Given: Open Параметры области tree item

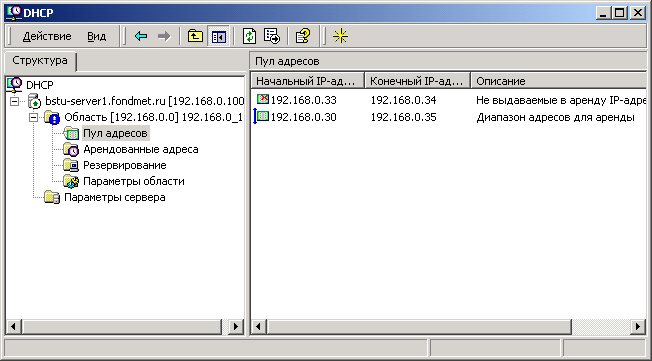Looking at the screenshot, I should [134, 181].
